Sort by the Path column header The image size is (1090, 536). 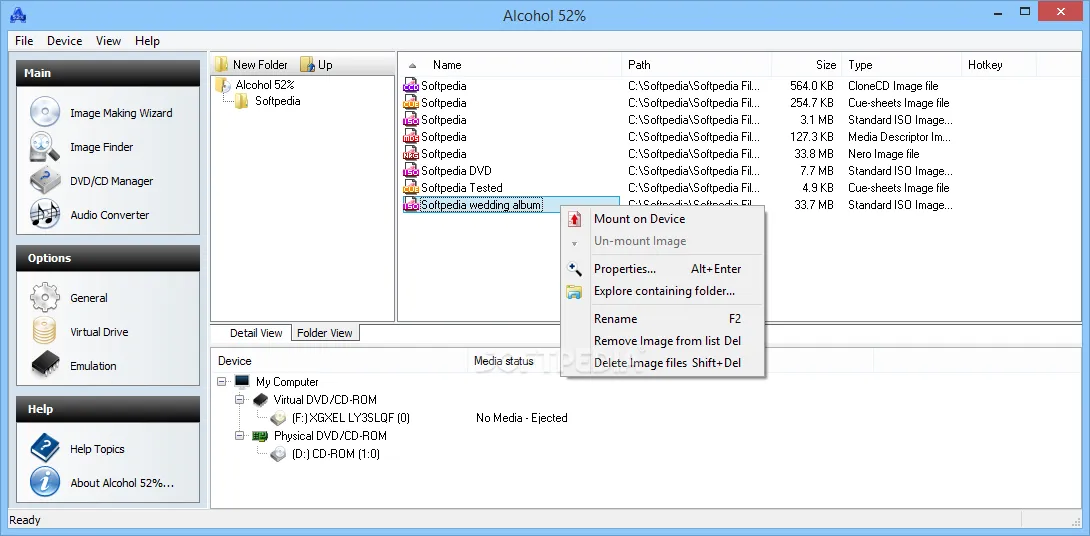[696, 65]
